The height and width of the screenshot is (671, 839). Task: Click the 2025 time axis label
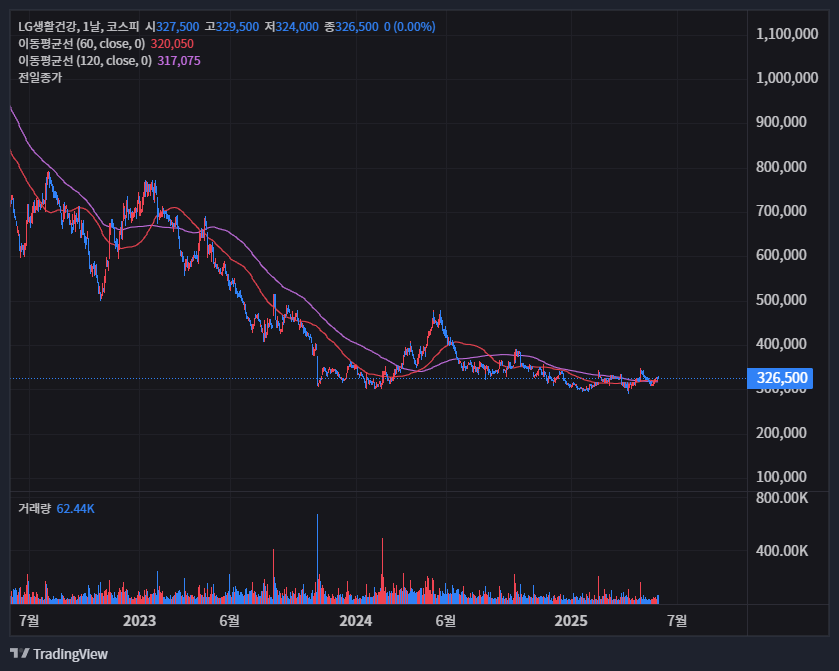(571, 621)
